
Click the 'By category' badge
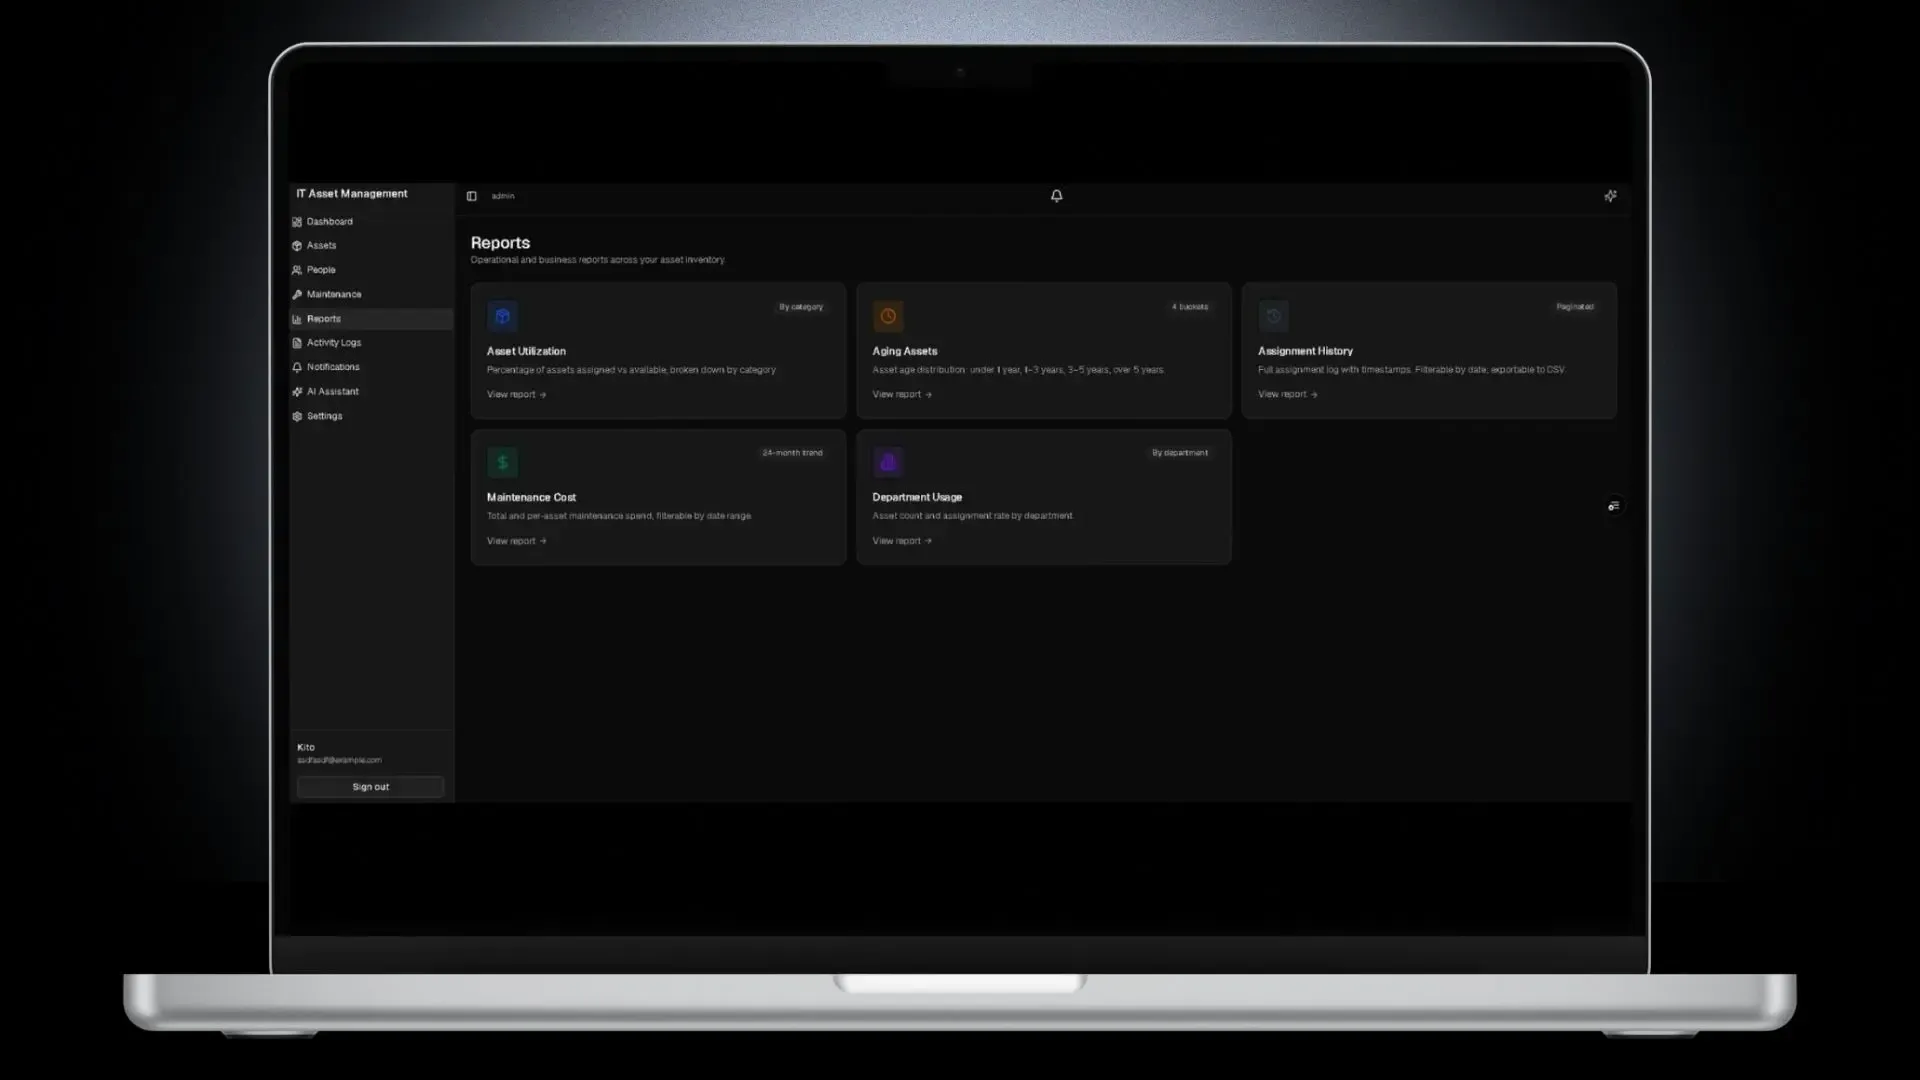[801, 307]
